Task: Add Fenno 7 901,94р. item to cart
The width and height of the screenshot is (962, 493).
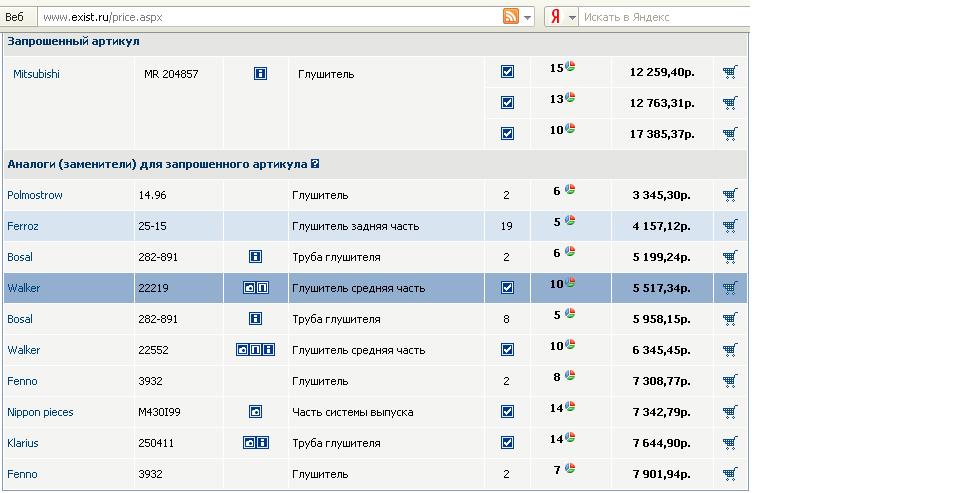Action: click(730, 474)
